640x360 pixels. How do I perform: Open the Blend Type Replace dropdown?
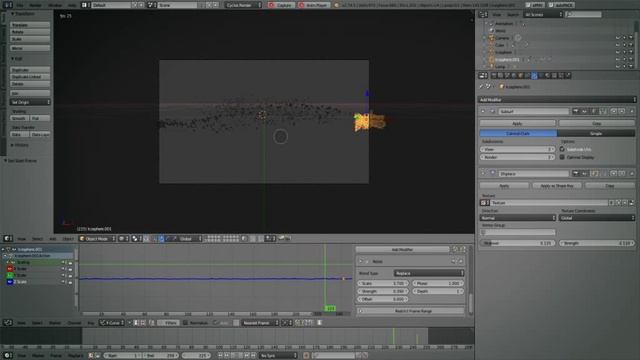coord(429,273)
